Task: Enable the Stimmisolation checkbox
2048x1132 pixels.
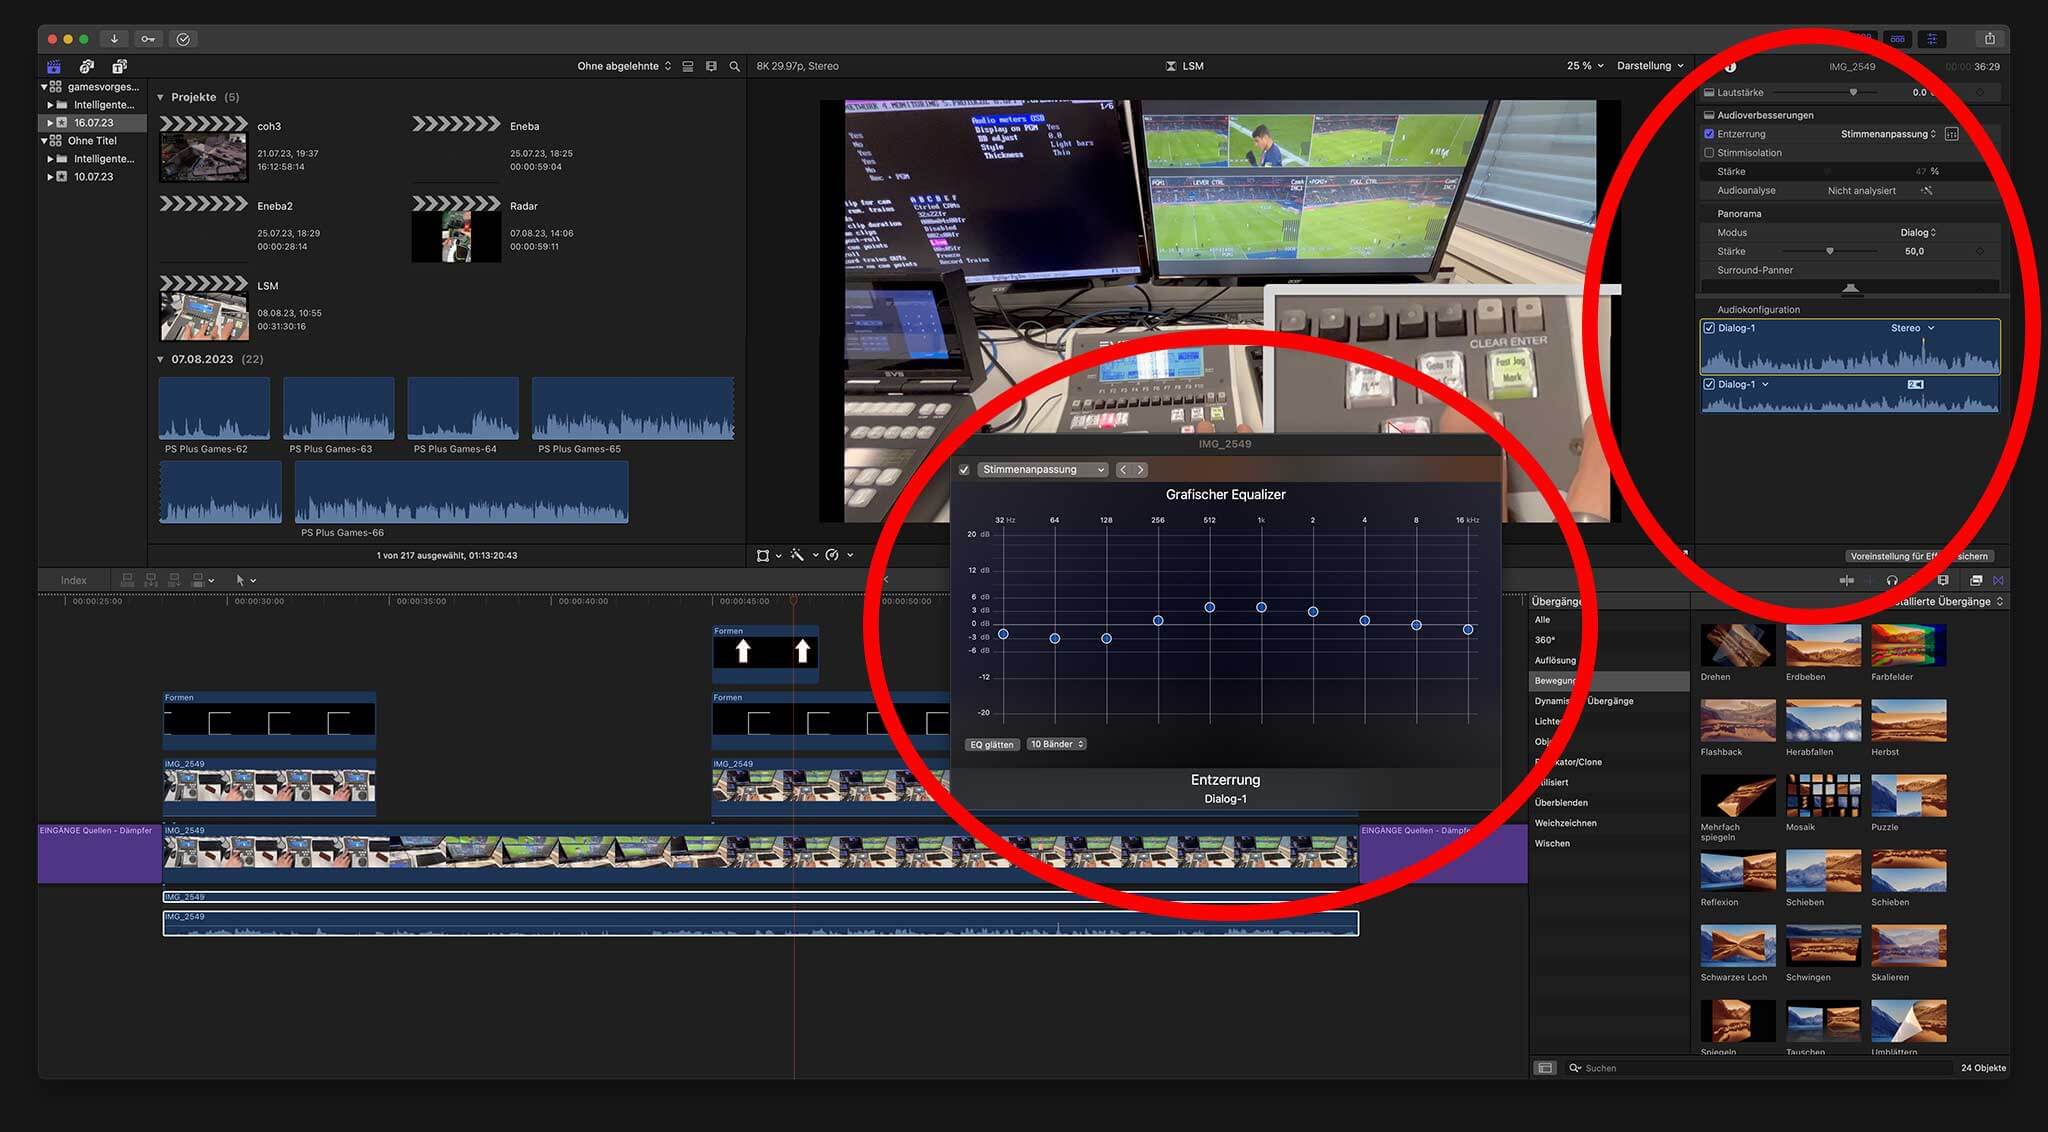Action: coord(1709,152)
